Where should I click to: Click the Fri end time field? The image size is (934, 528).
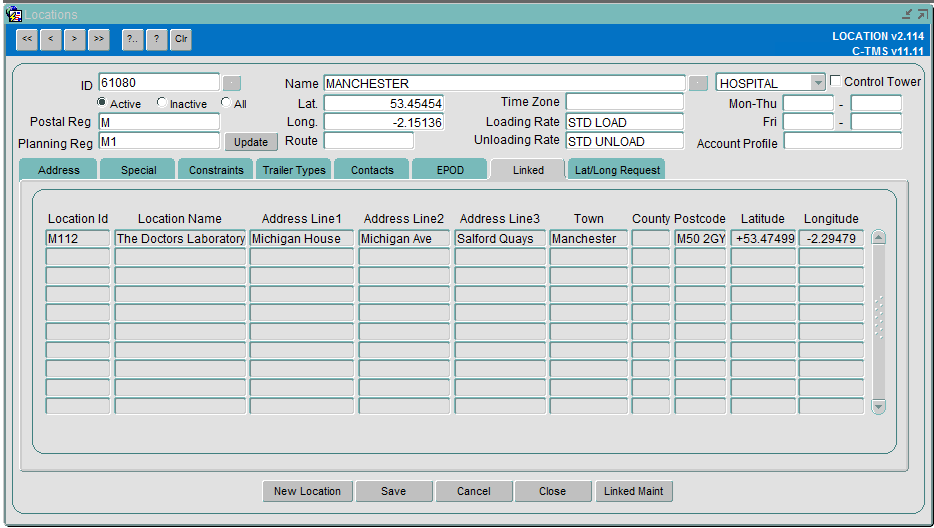[876, 122]
